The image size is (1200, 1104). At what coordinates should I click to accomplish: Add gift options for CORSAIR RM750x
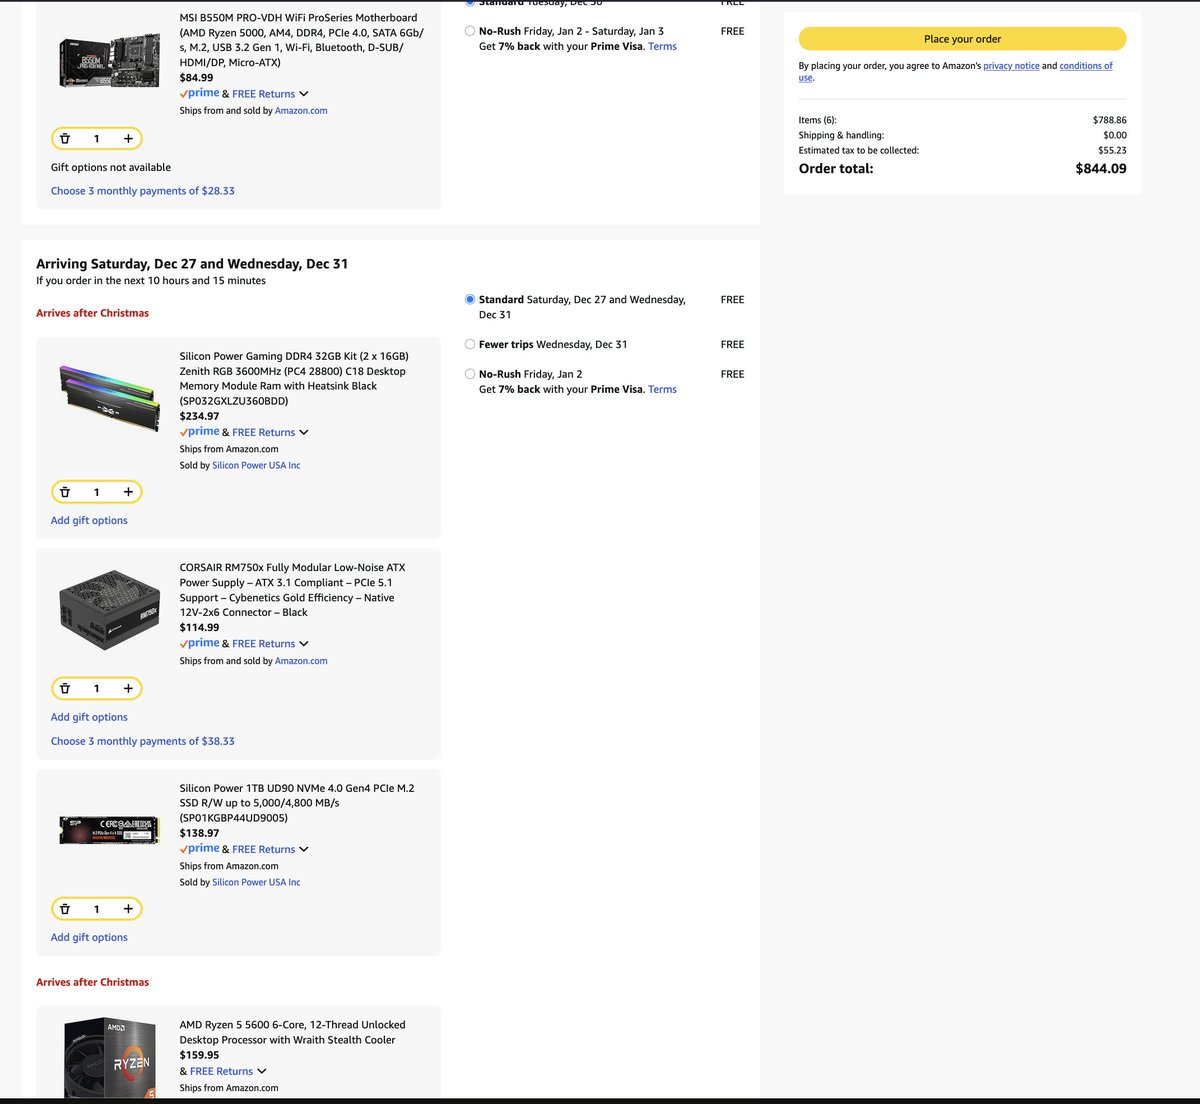coord(89,717)
